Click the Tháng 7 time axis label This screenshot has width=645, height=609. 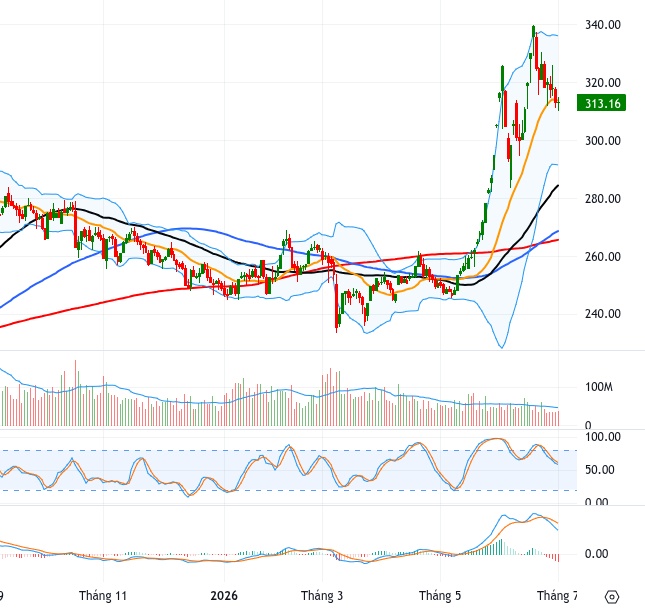point(557,595)
